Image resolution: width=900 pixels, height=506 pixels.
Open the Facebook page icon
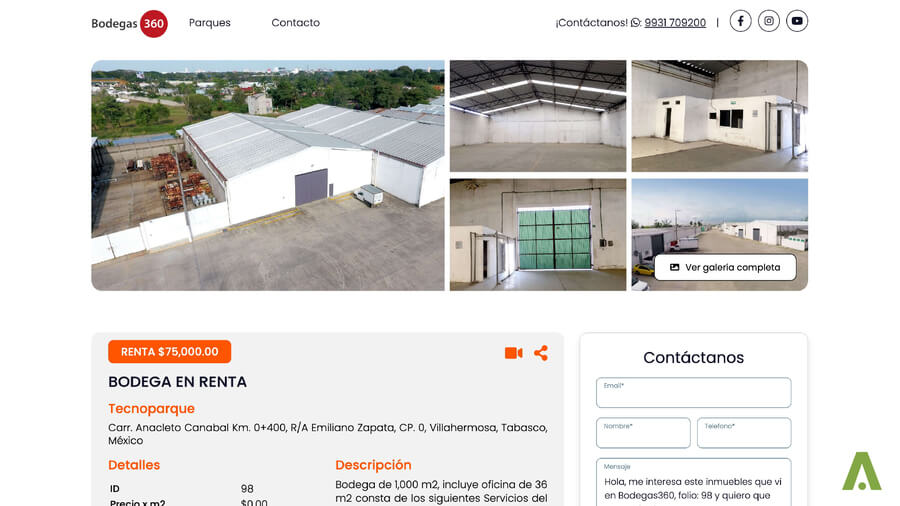[740, 21]
